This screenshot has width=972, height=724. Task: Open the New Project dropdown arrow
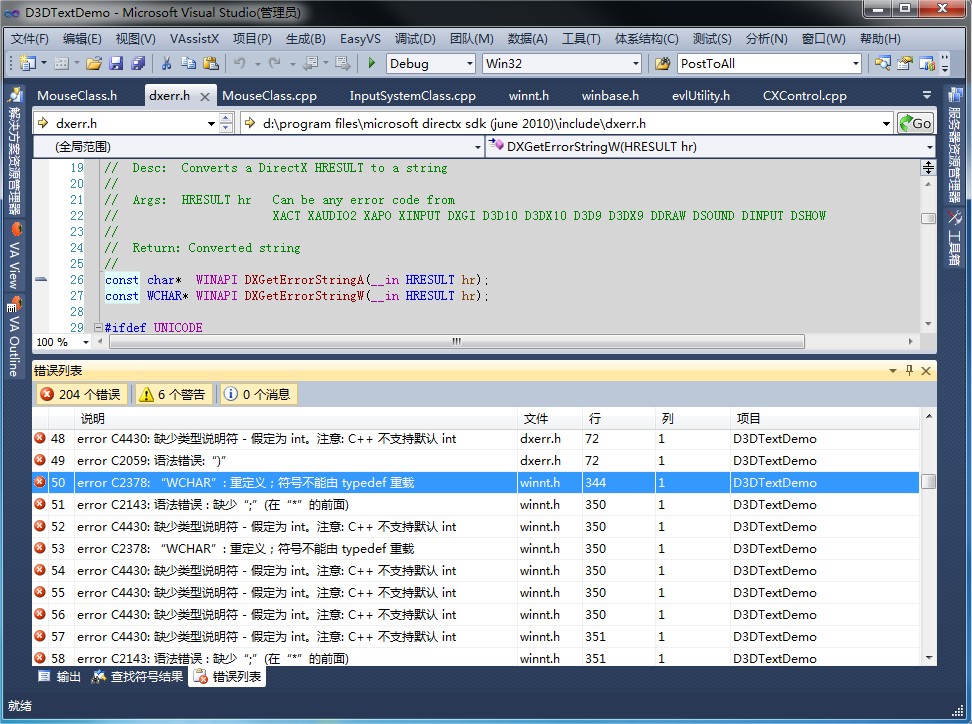[x=43, y=63]
